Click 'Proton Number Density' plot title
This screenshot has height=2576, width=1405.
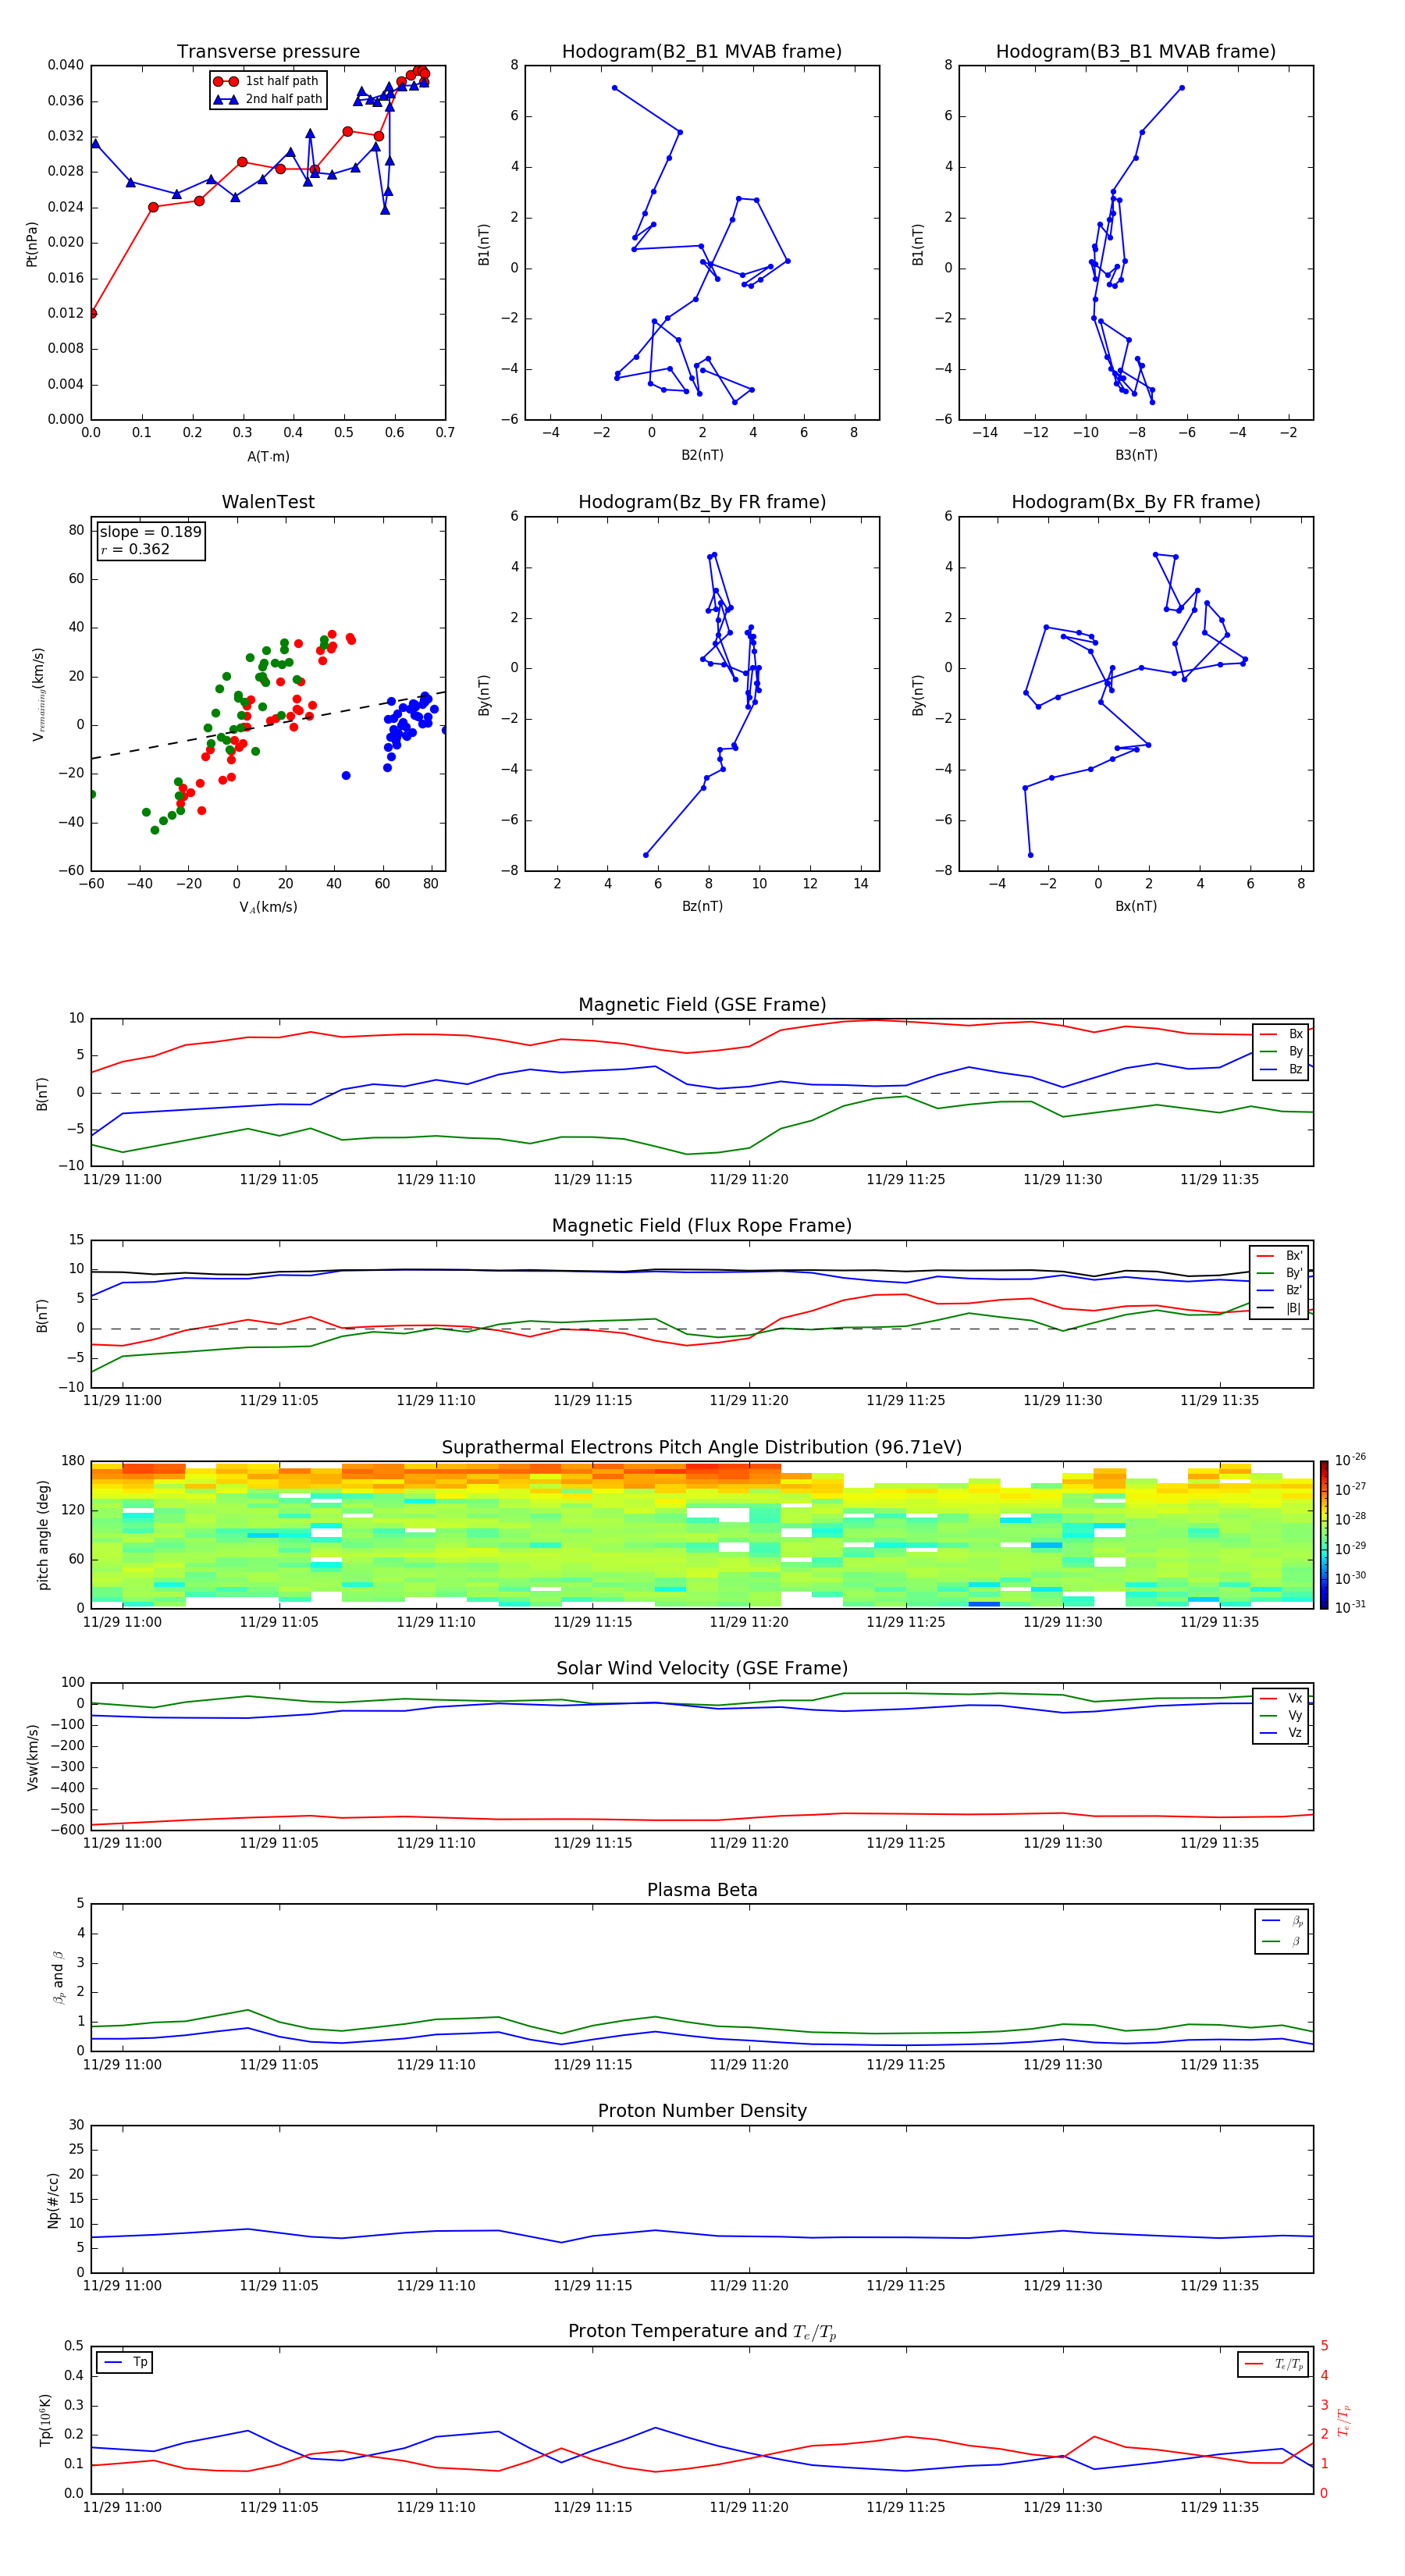tap(702, 2111)
